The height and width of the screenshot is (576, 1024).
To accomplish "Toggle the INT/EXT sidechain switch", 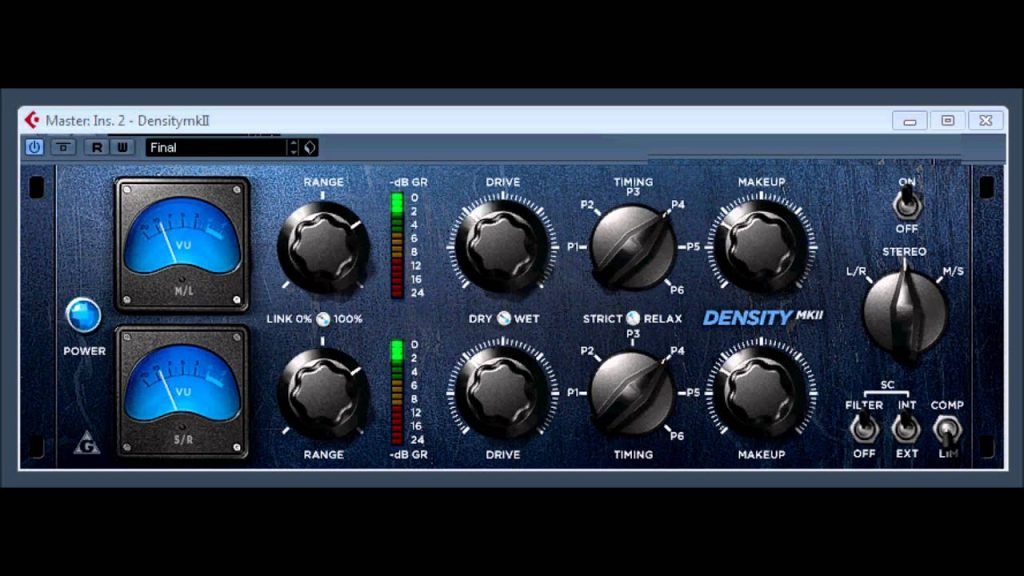I will 905,428.
